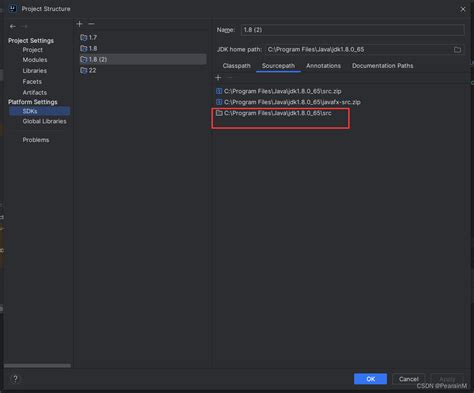Click the OK button

coord(370,379)
